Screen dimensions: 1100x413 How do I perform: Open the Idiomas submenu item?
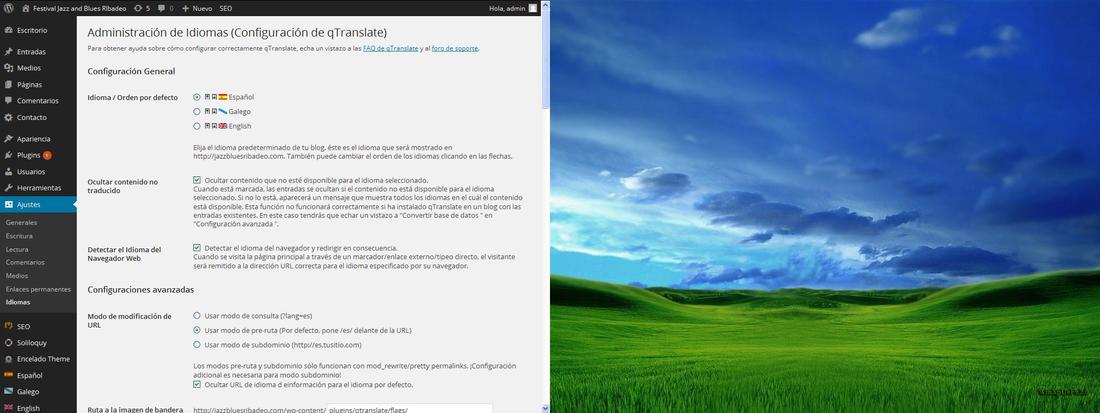coord(18,302)
